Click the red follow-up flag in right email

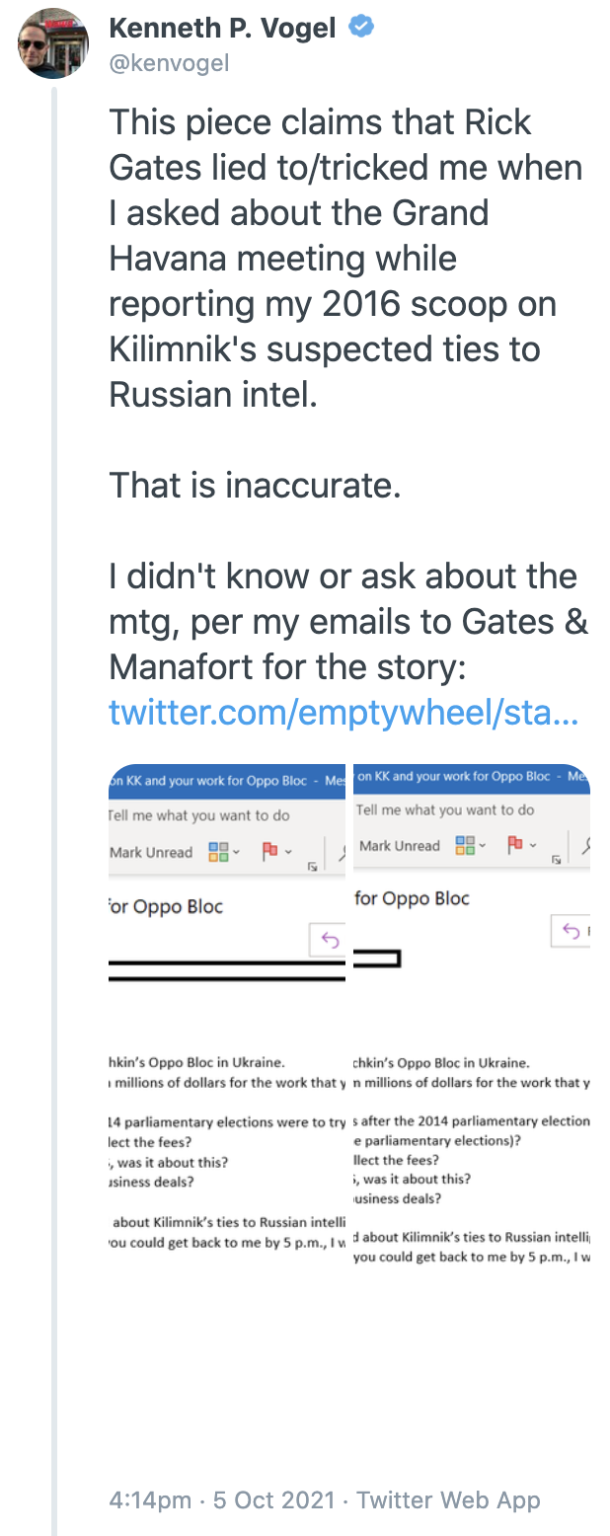click(515, 845)
